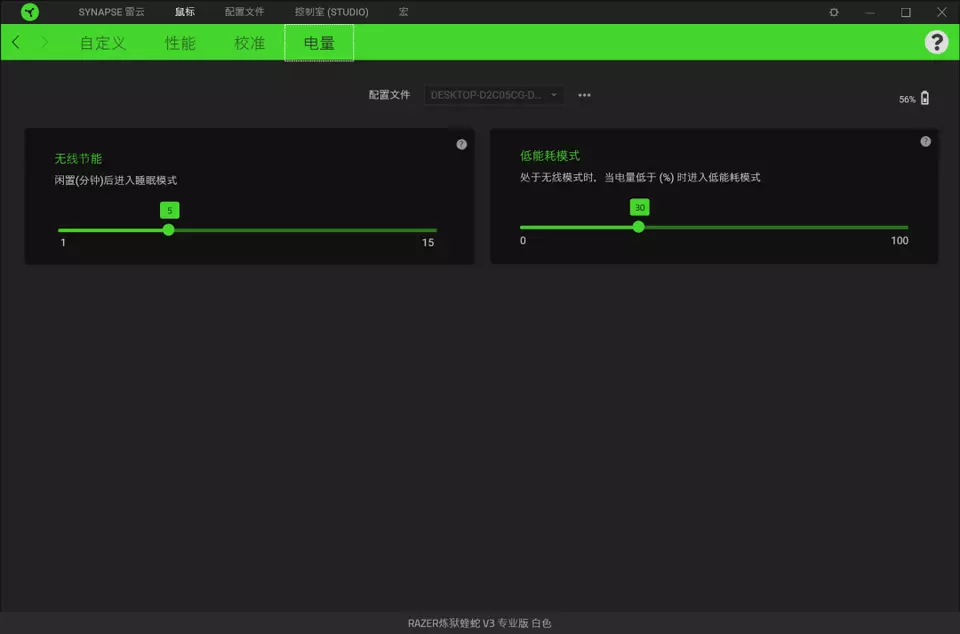Open the 鼠标 top menu

(184, 12)
